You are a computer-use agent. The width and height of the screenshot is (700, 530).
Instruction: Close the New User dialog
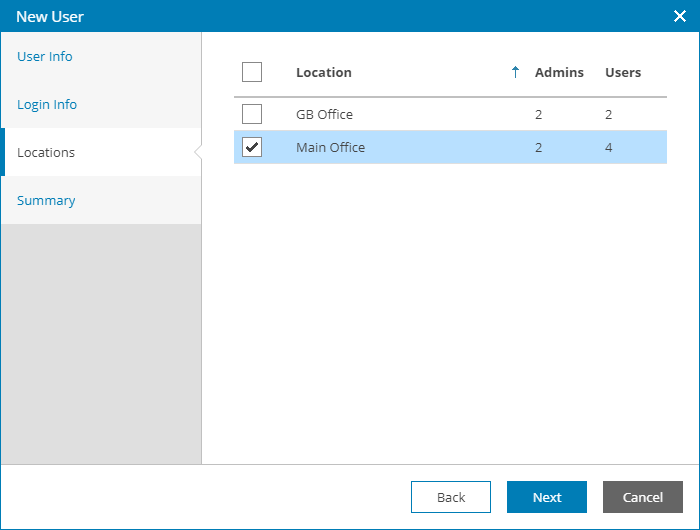(679, 16)
